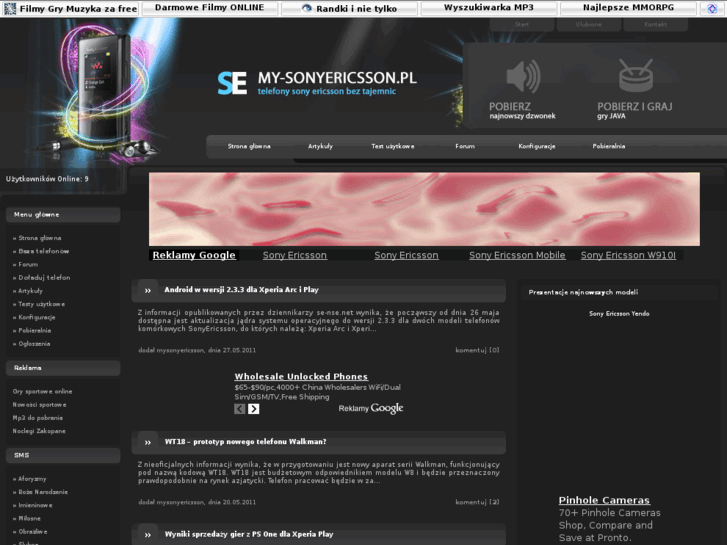Click arrow icon beside WT18 article
Image resolution: width=727 pixels, height=545 pixels.
[147, 442]
